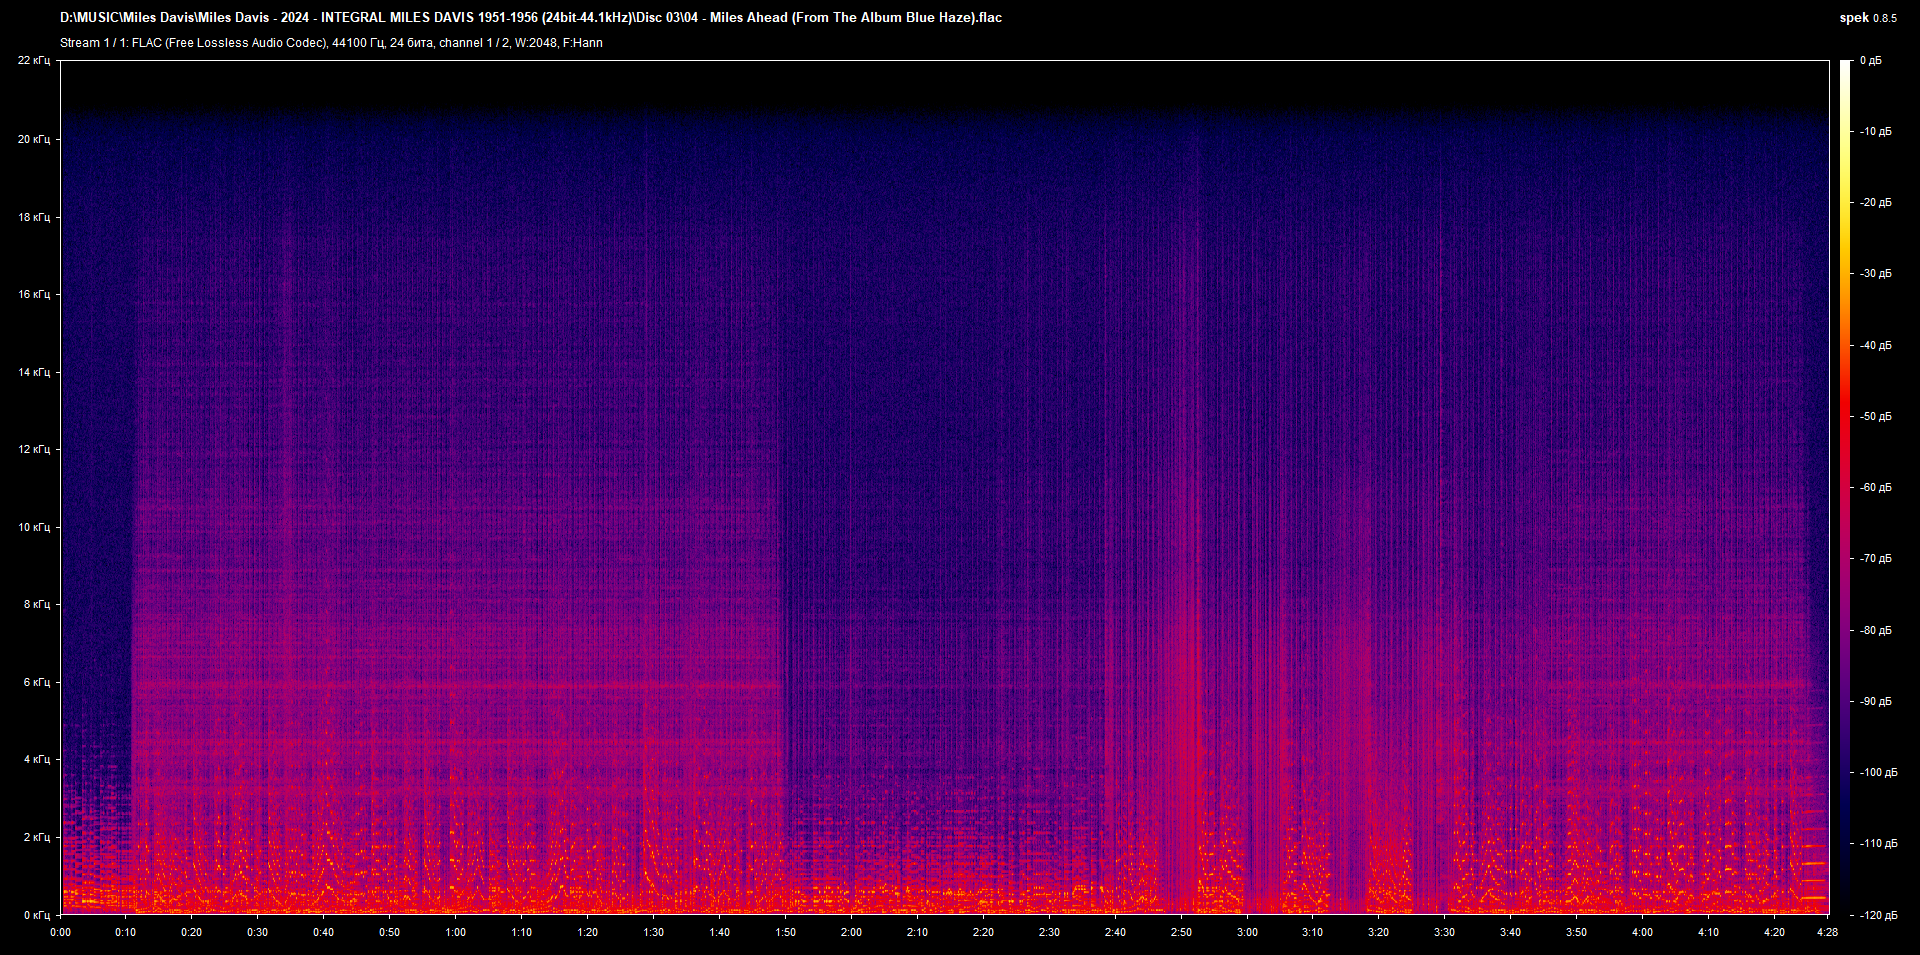Click the -30 дБ level scale label
Viewport: 1920px width, 955px height.
(1876, 274)
